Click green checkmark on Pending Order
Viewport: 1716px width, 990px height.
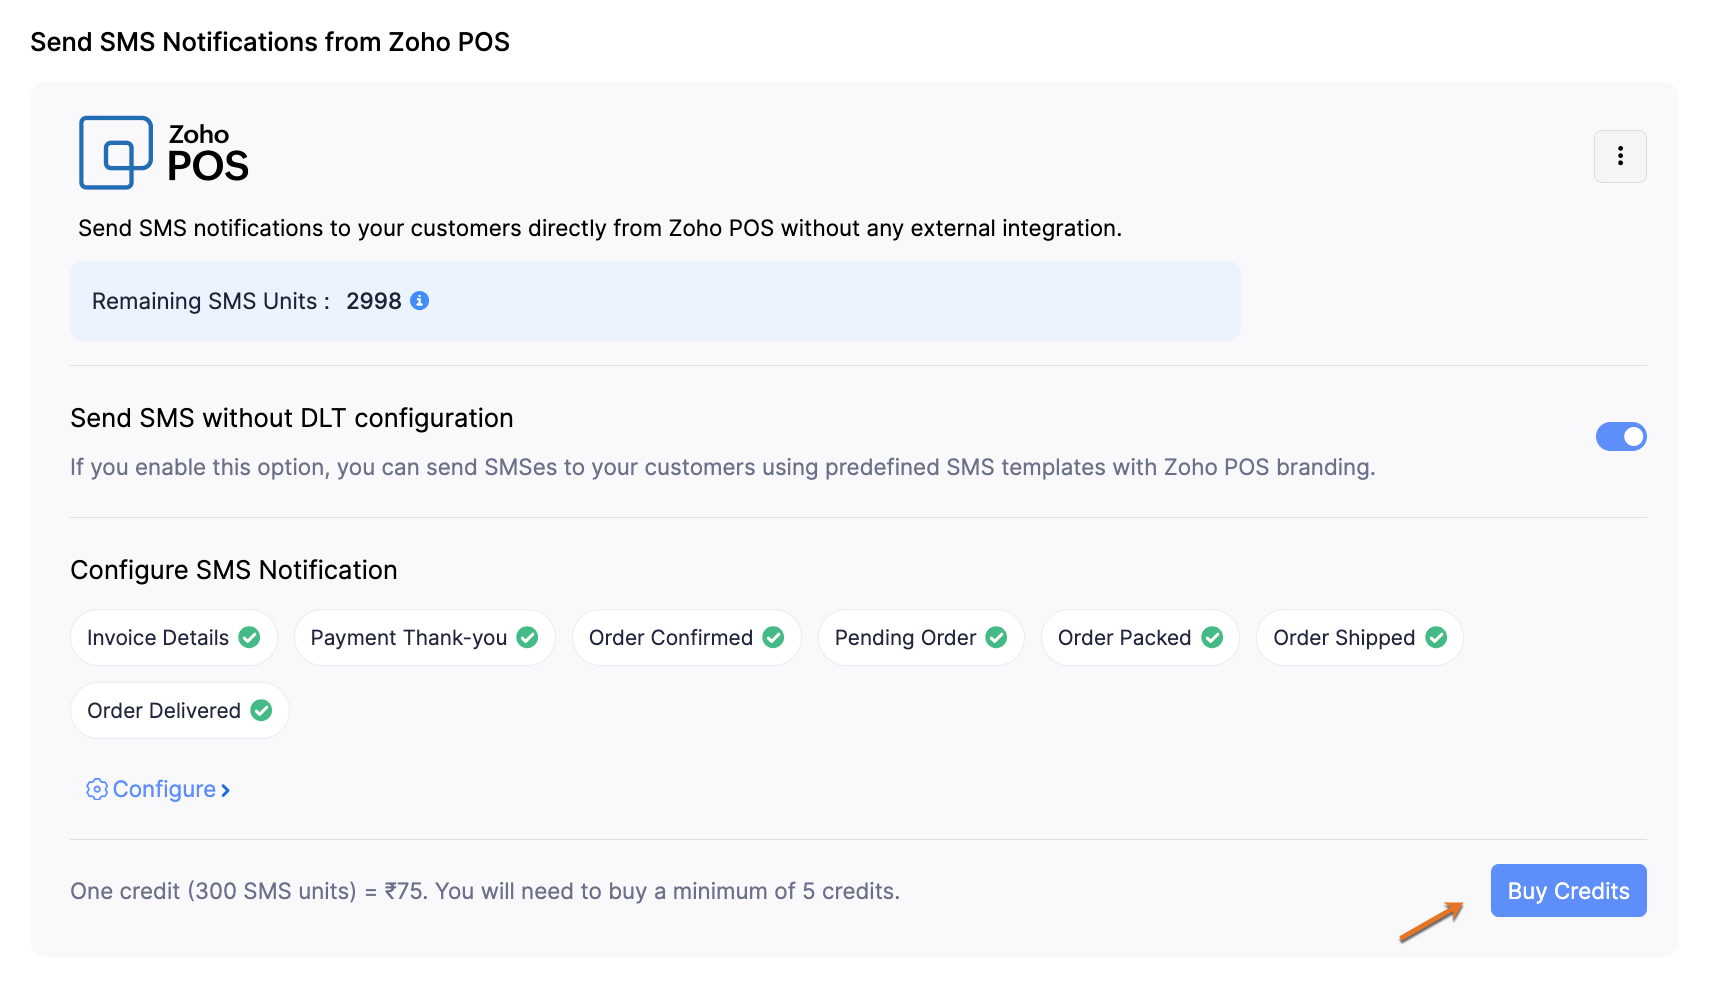point(997,638)
